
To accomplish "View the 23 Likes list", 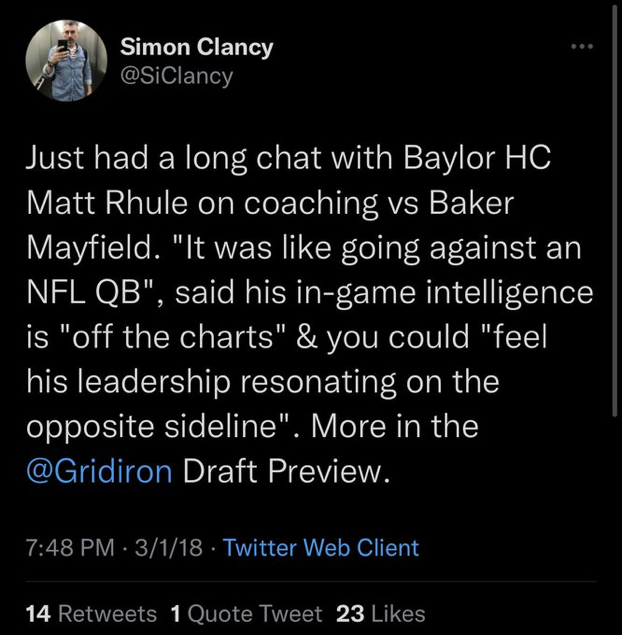I will pyautogui.click(x=381, y=613).
